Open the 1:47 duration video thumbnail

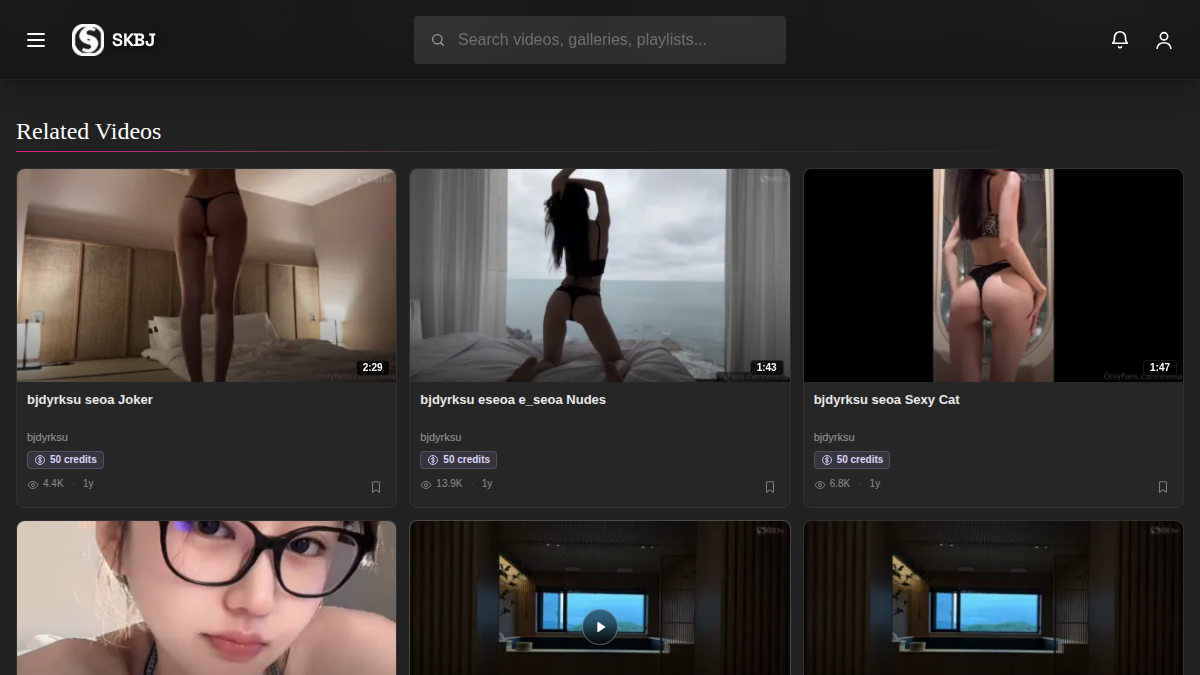(x=993, y=275)
